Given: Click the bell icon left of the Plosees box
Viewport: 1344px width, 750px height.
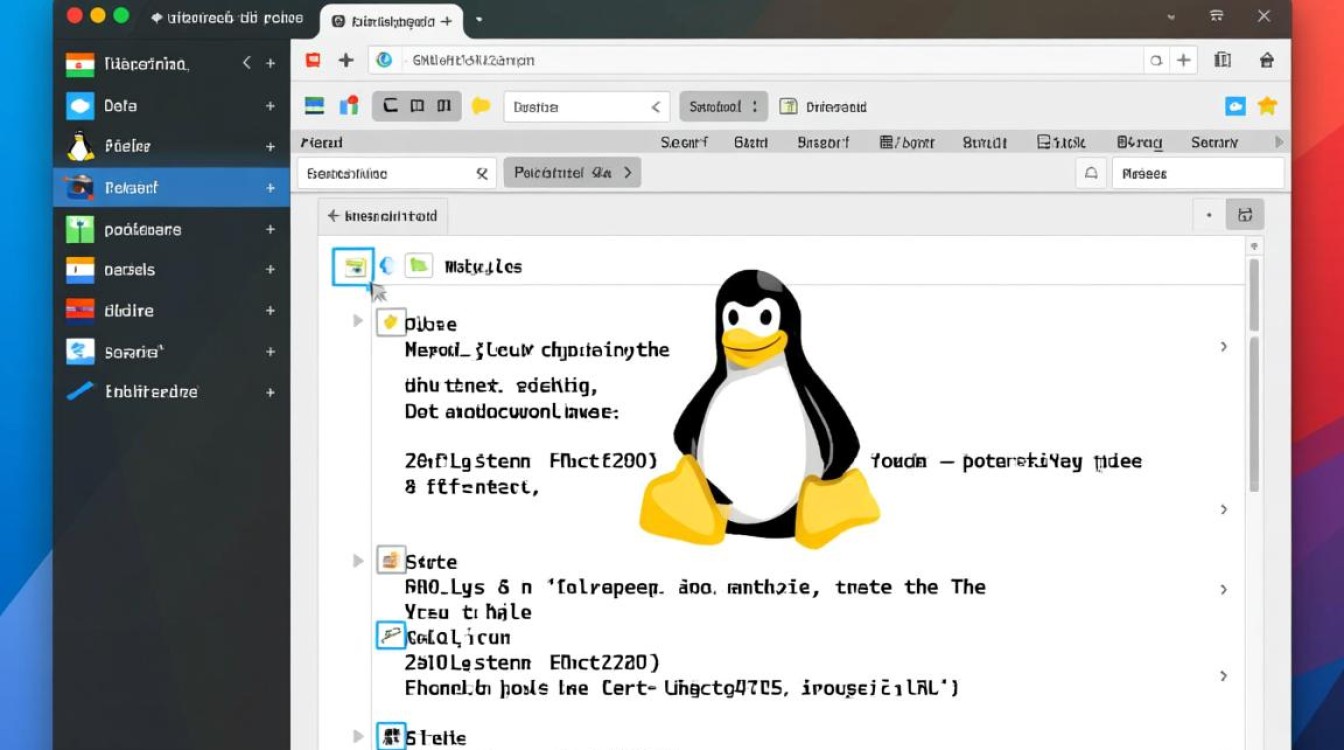Looking at the screenshot, I should (x=1091, y=172).
